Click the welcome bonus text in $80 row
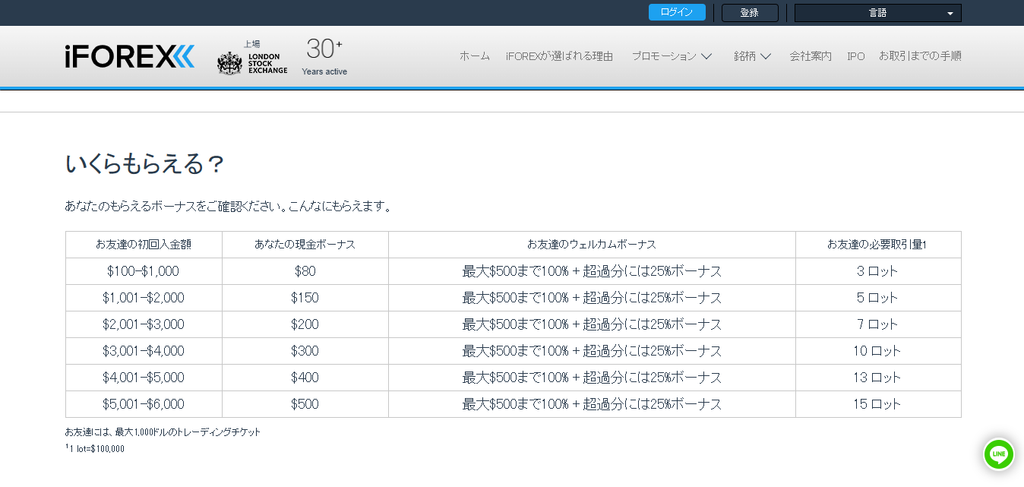1024x487 pixels. point(592,272)
